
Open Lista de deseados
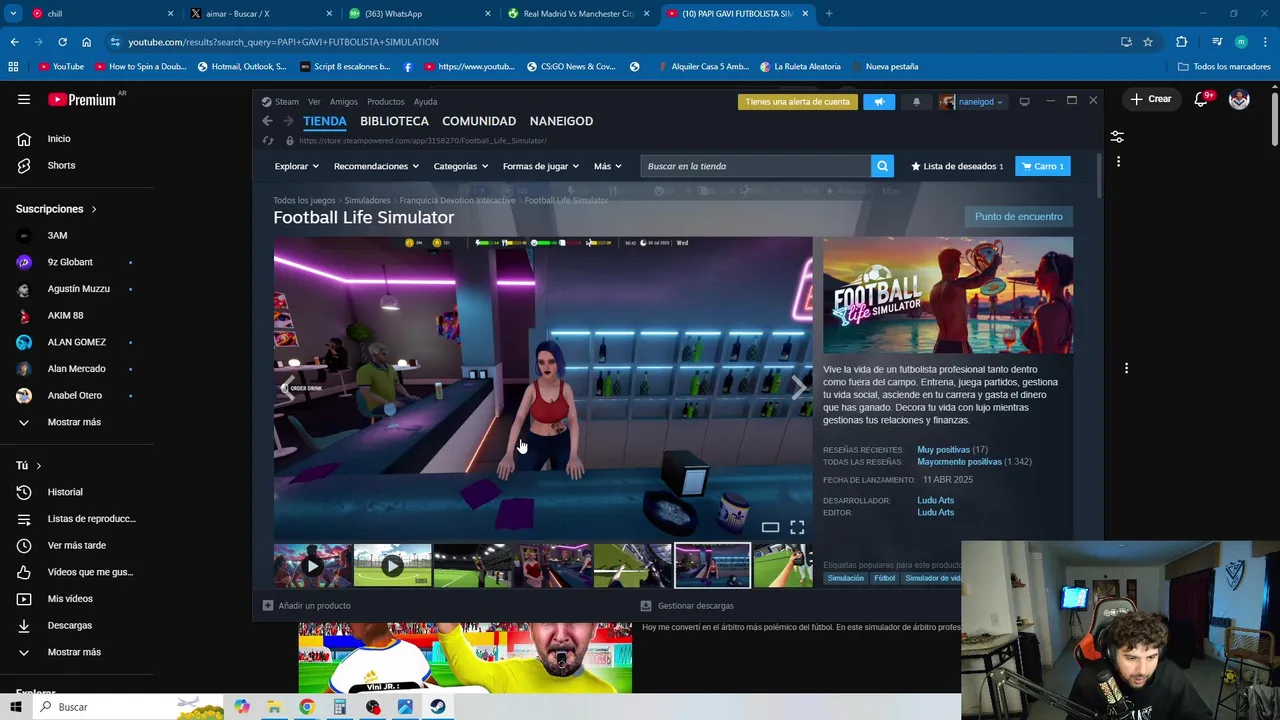pyautogui.click(x=957, y=166)
